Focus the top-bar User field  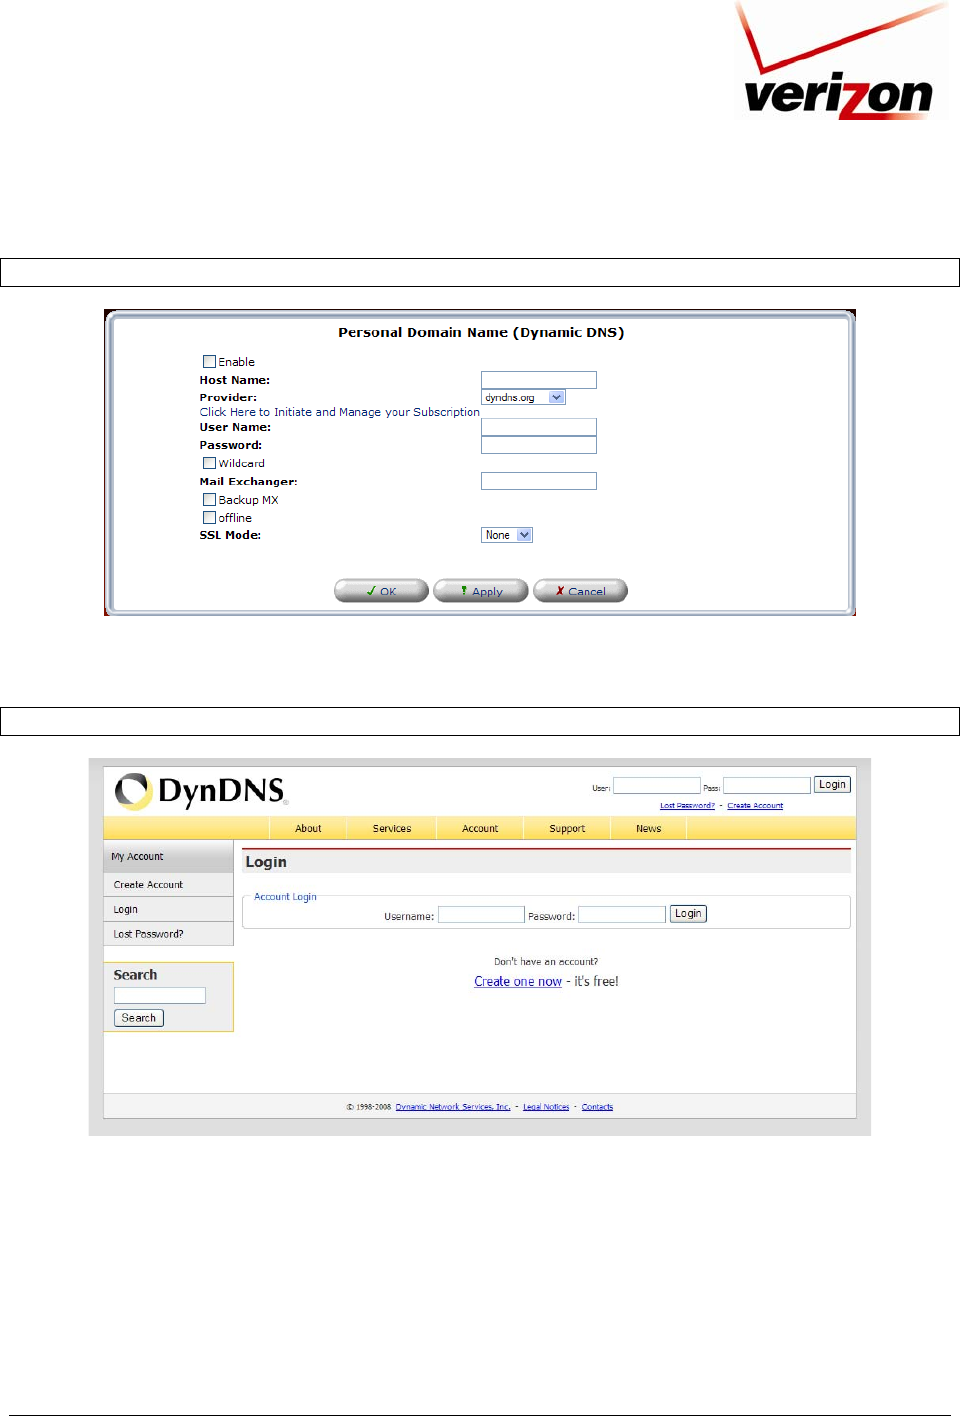click(656, 786)
